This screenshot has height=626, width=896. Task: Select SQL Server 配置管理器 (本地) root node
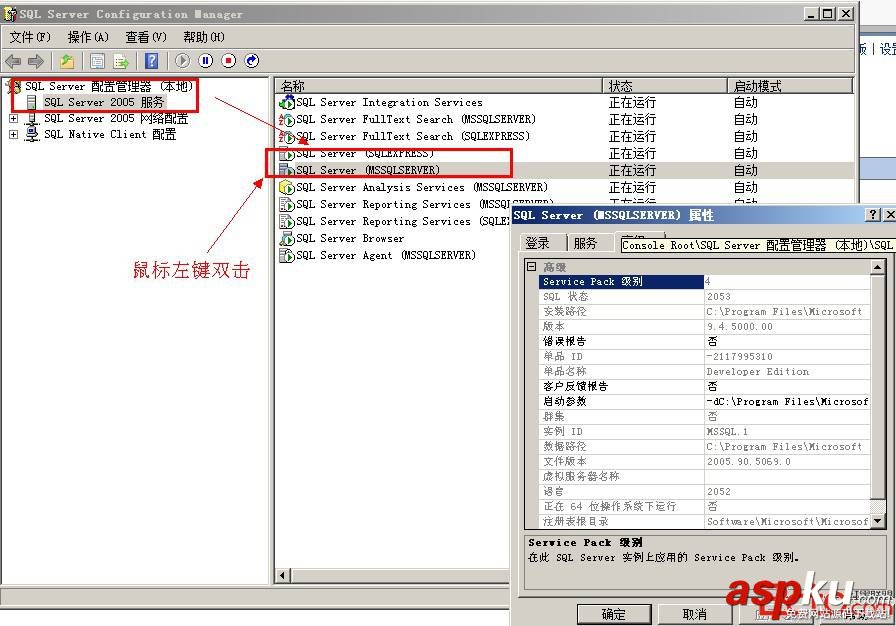pos(109,86)
